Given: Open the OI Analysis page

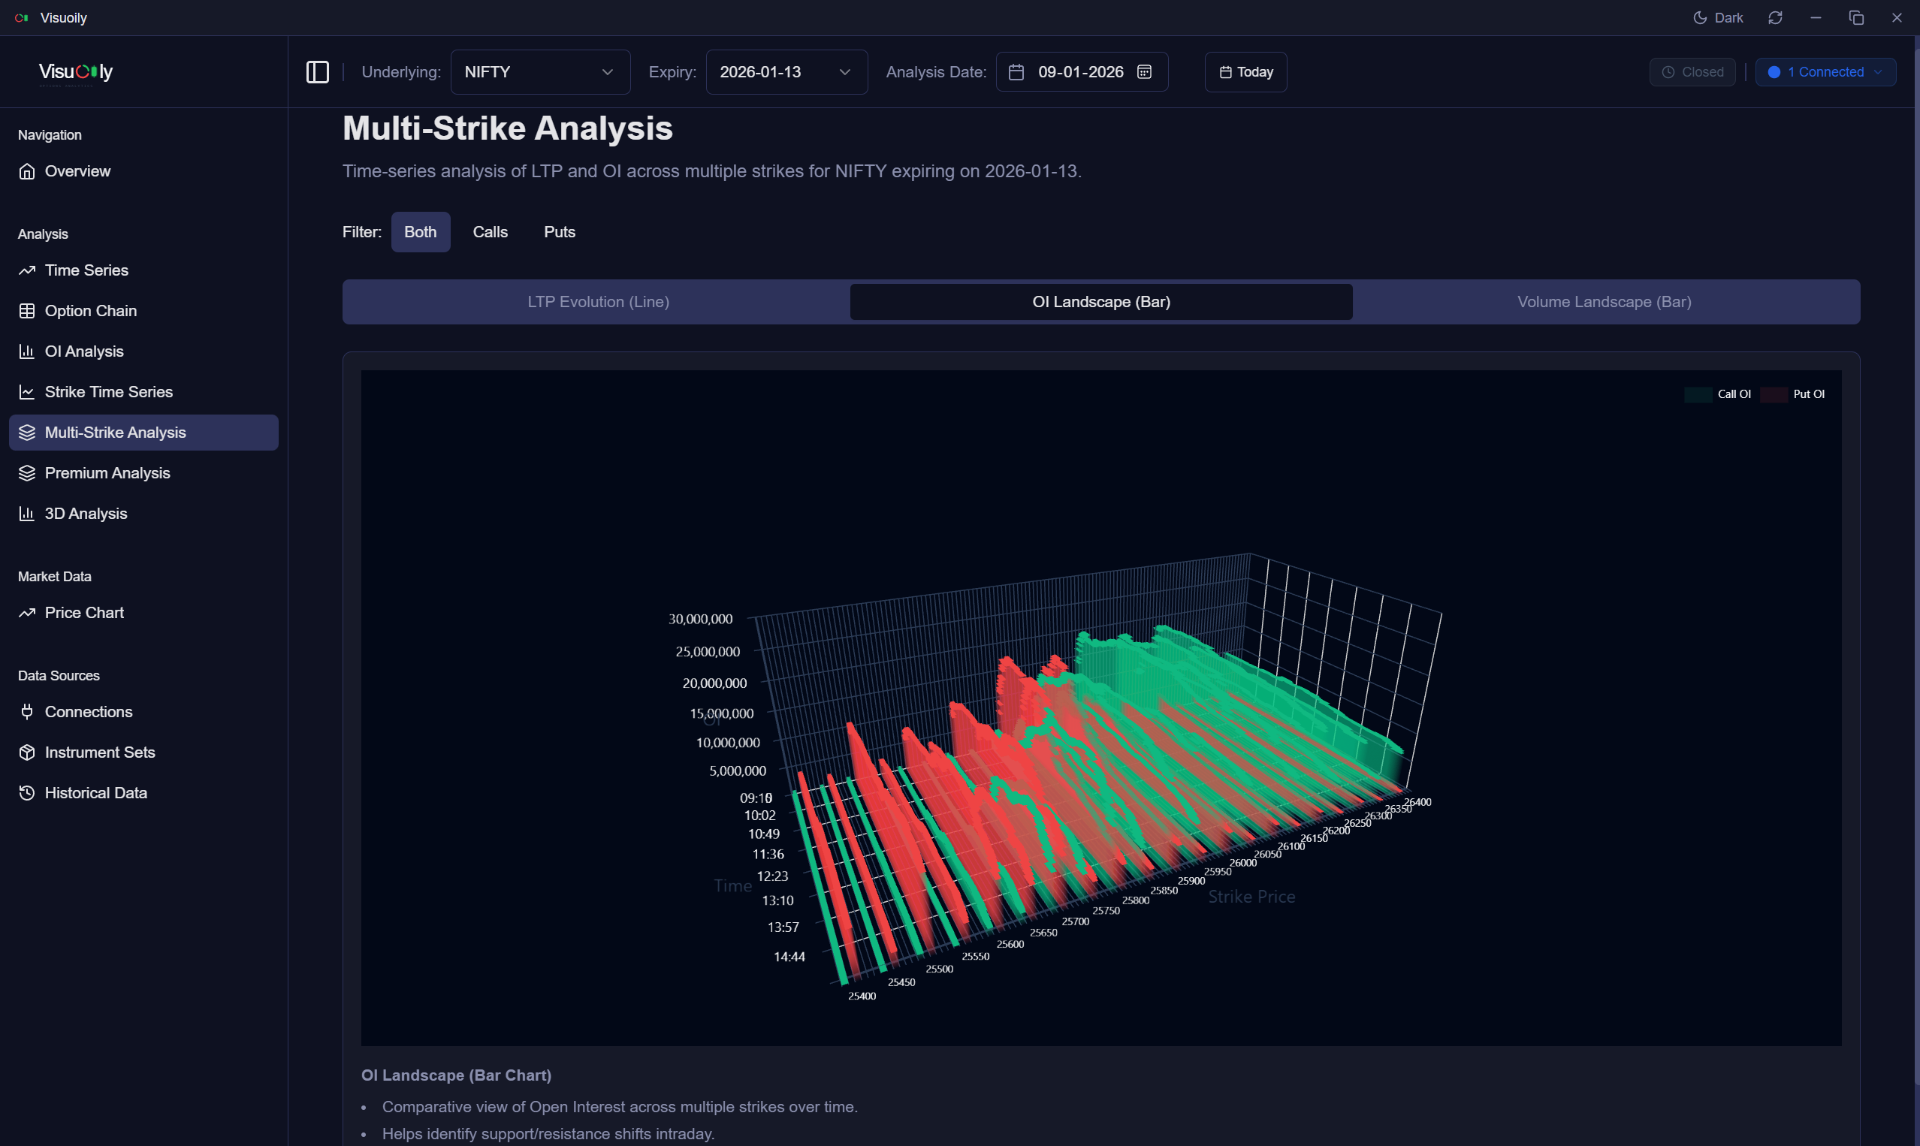Looking at the screenshot, I should (x=84, y=351).
